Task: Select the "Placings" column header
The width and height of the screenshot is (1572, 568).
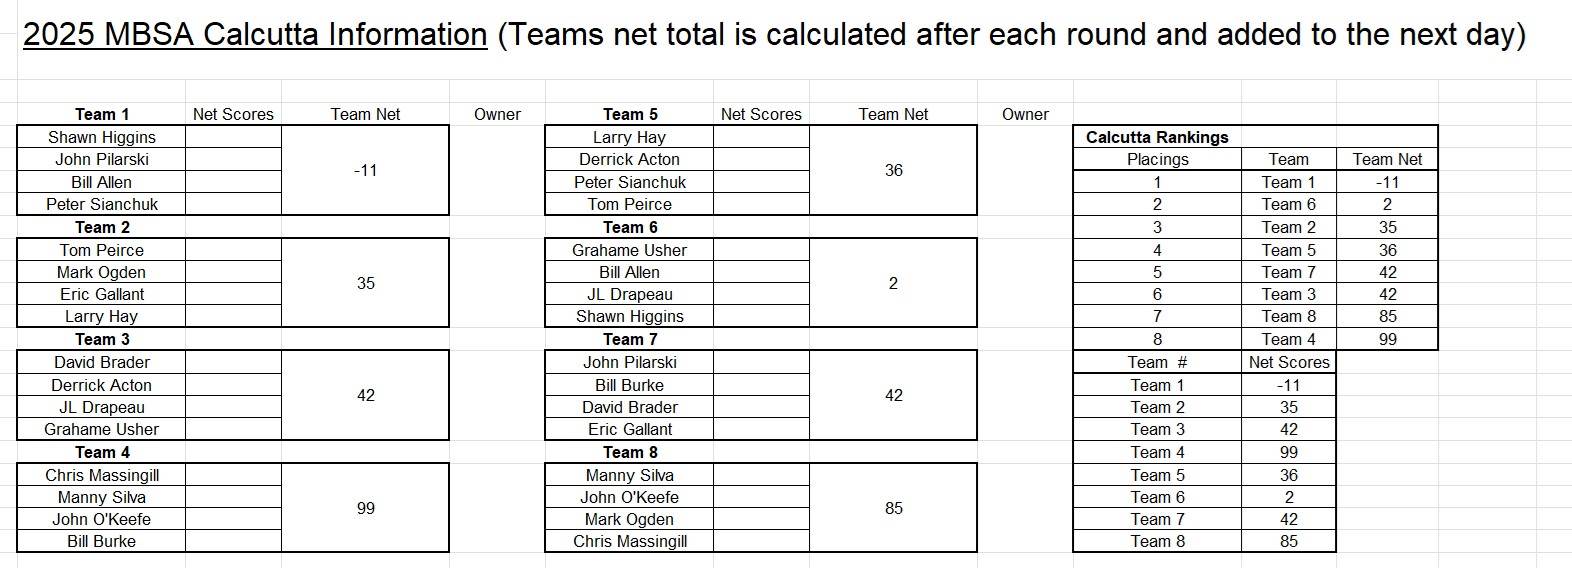Action: 1157,159
